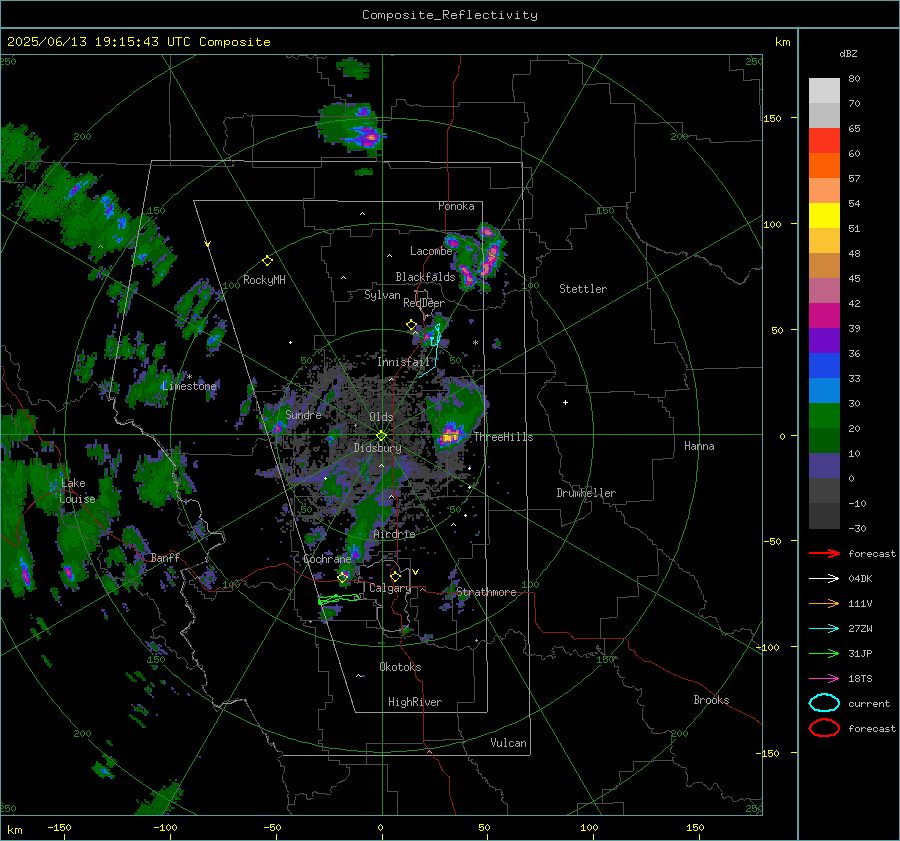Click the Limestone label
Screen dimensions: 900x841
tap(189, 386)
